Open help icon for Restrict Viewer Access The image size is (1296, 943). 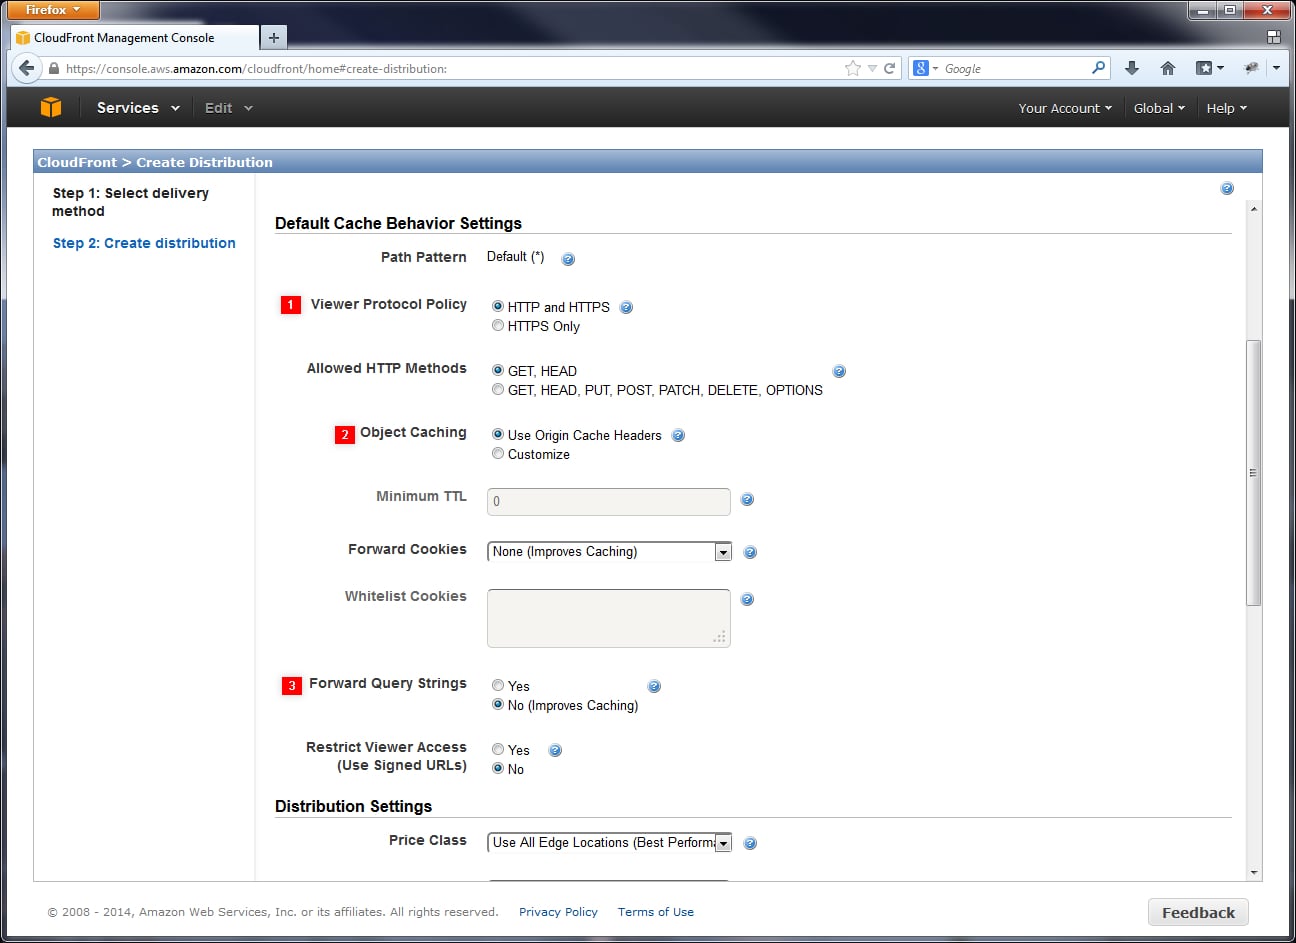pyautogui.click(x=555, y=750)
